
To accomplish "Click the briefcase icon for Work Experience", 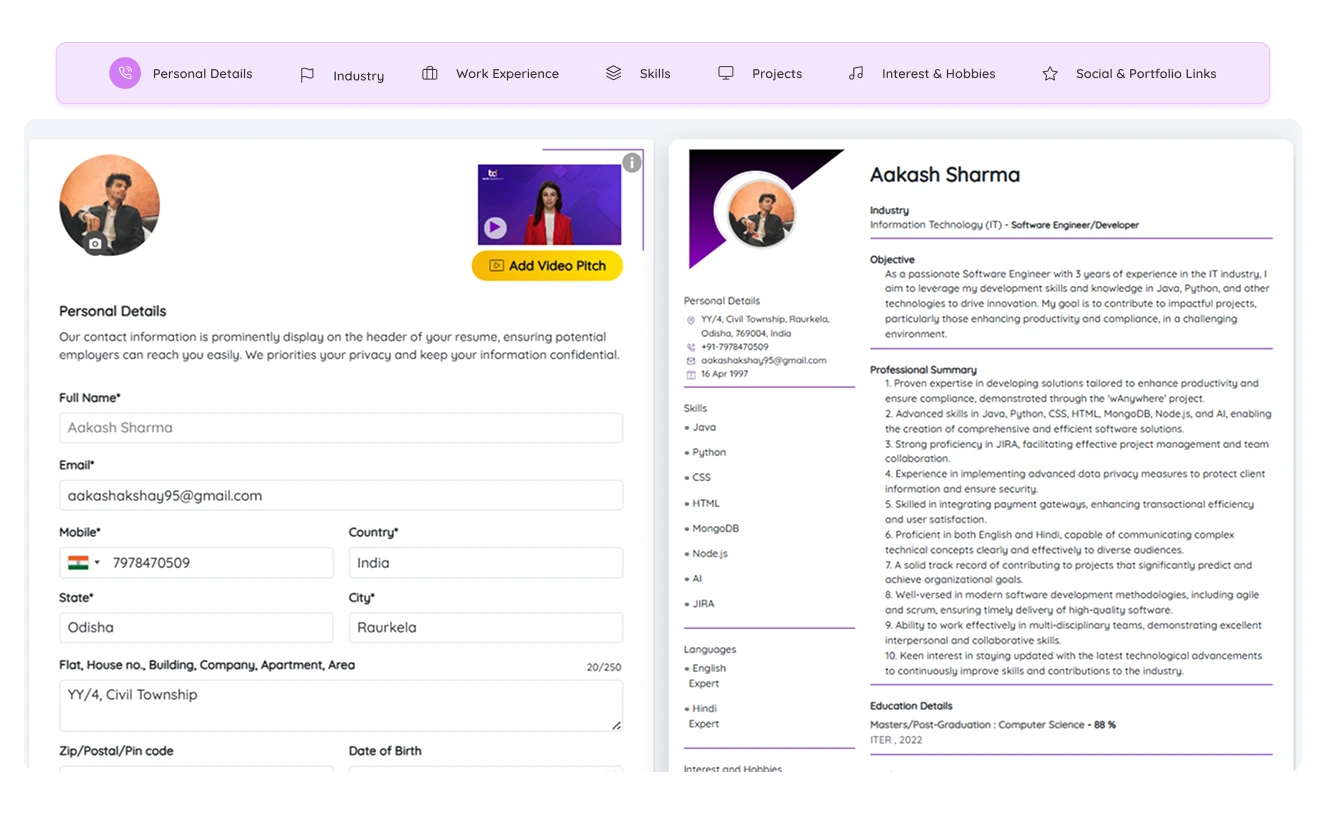I will tap(430, 73).
